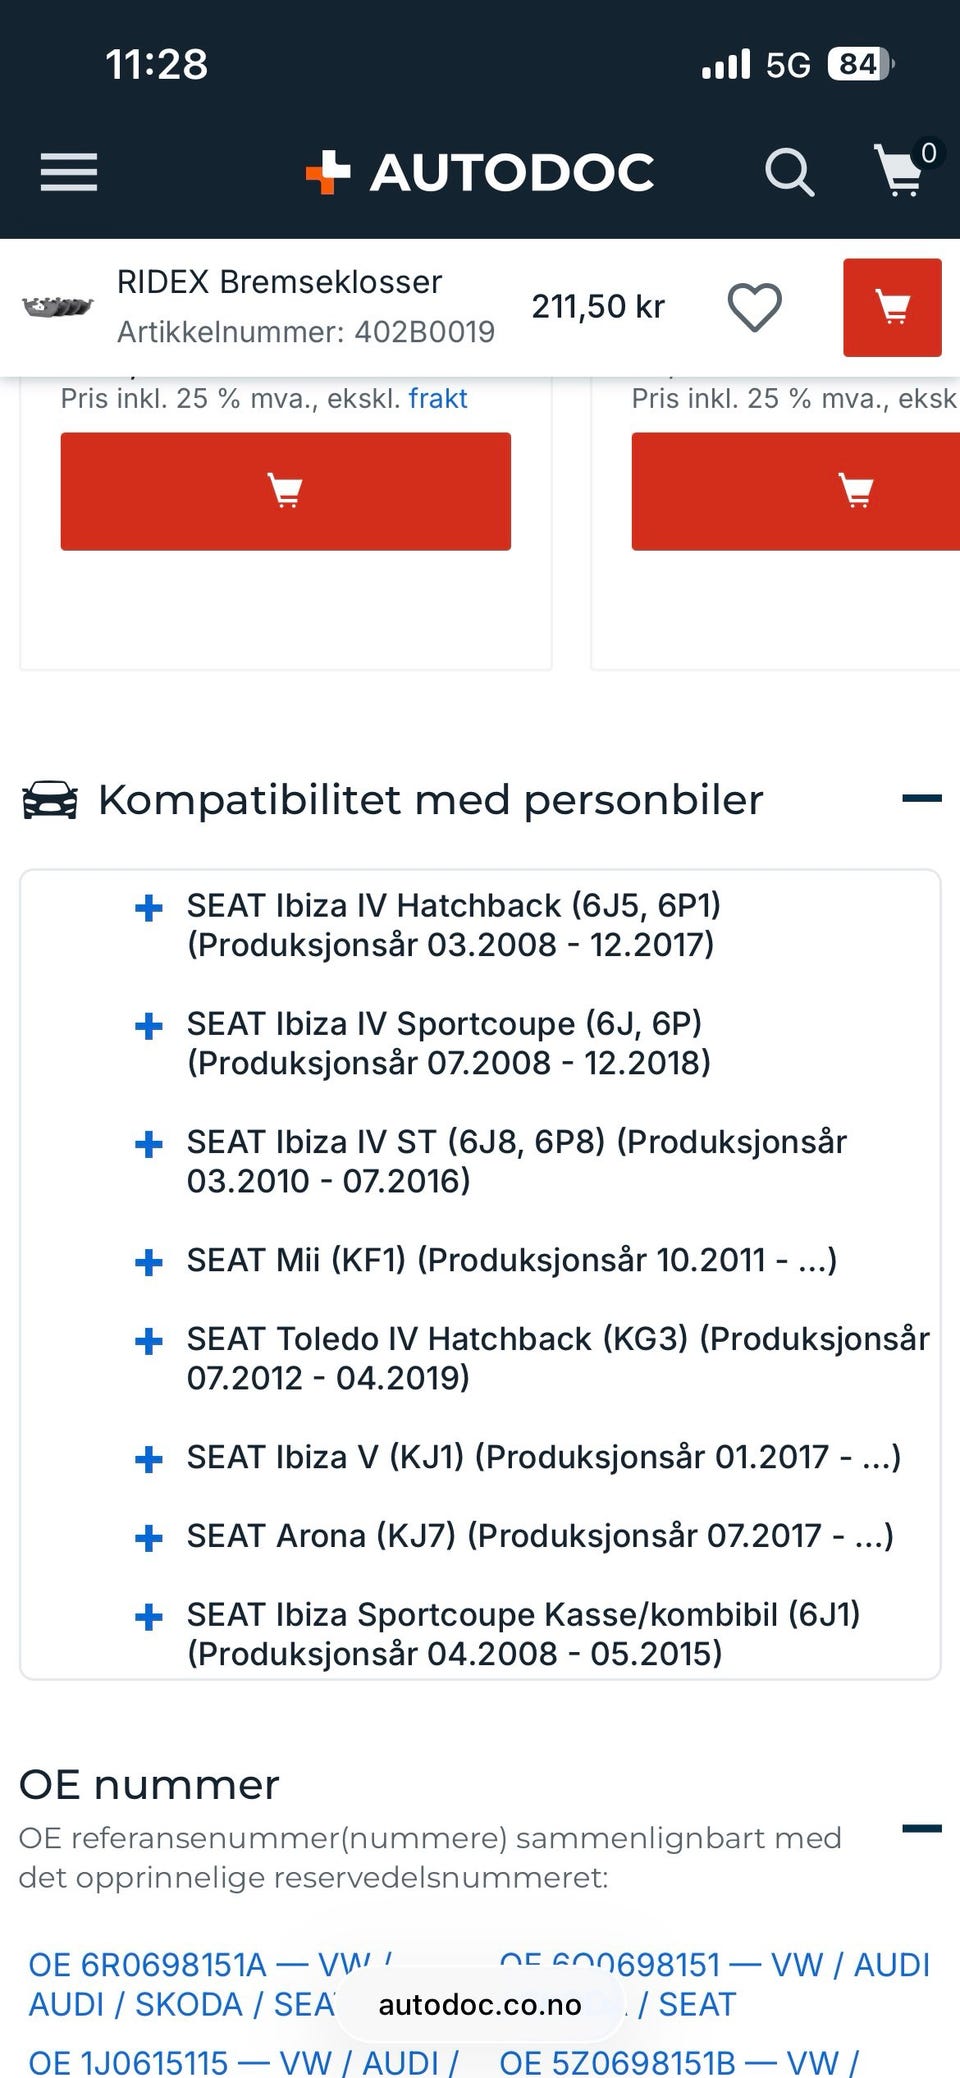Click the left product card cart button

(x=285, y=491)
